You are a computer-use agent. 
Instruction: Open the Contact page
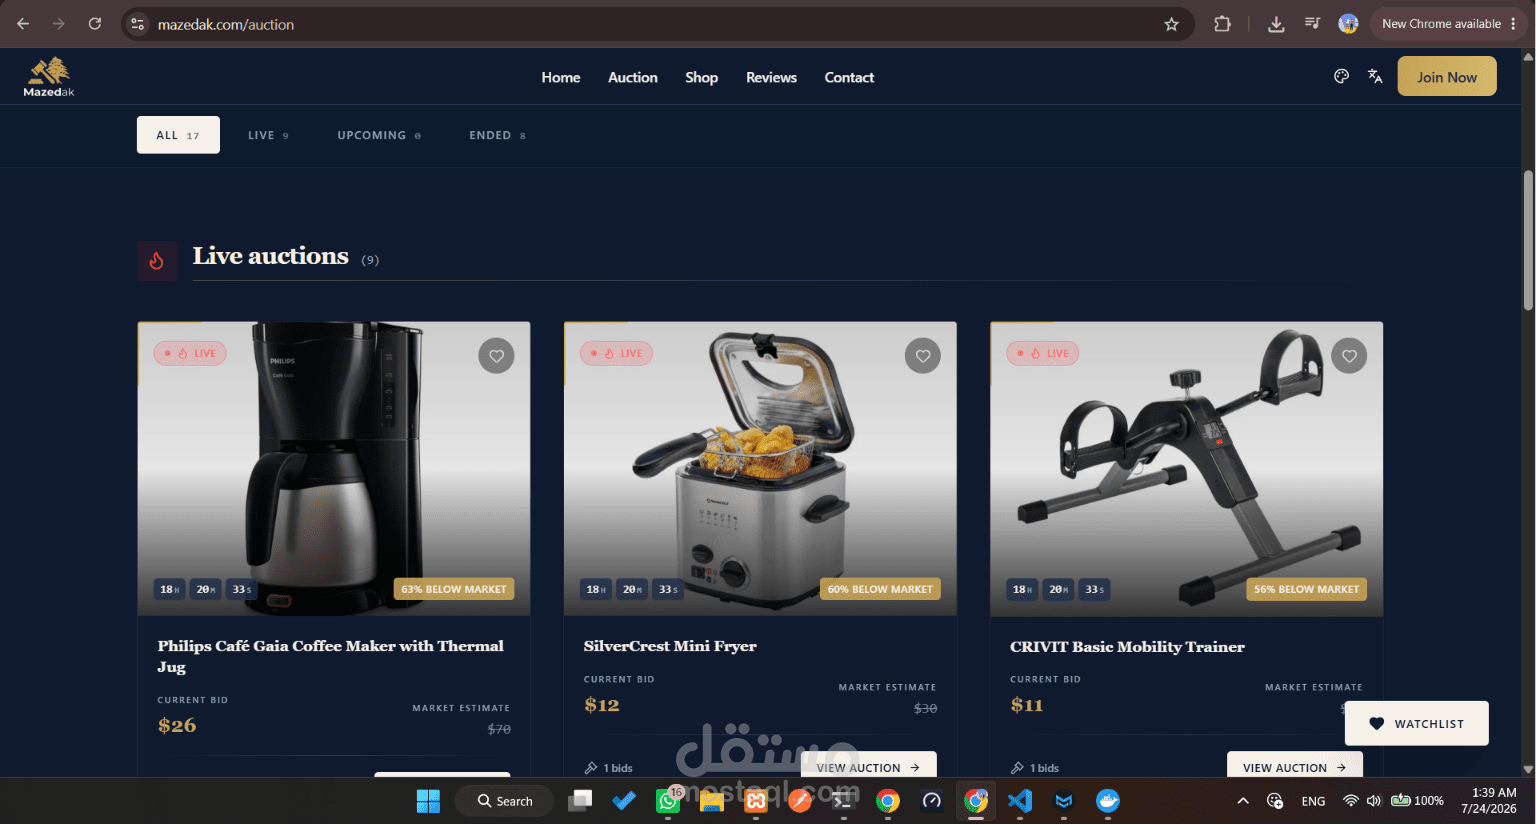[x=849, y=77]
